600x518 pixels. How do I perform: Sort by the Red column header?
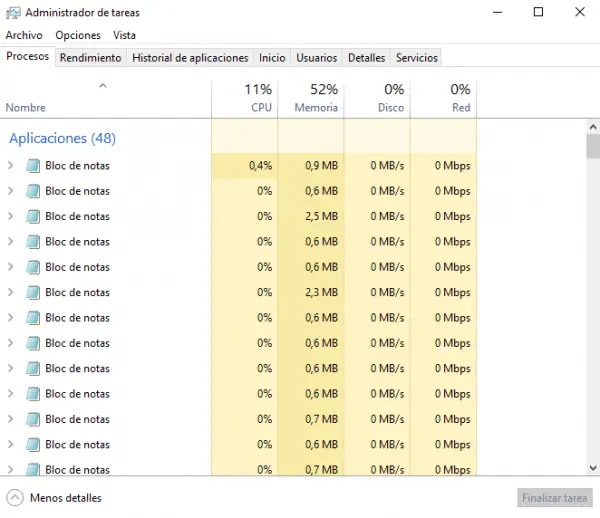point(443,99)
